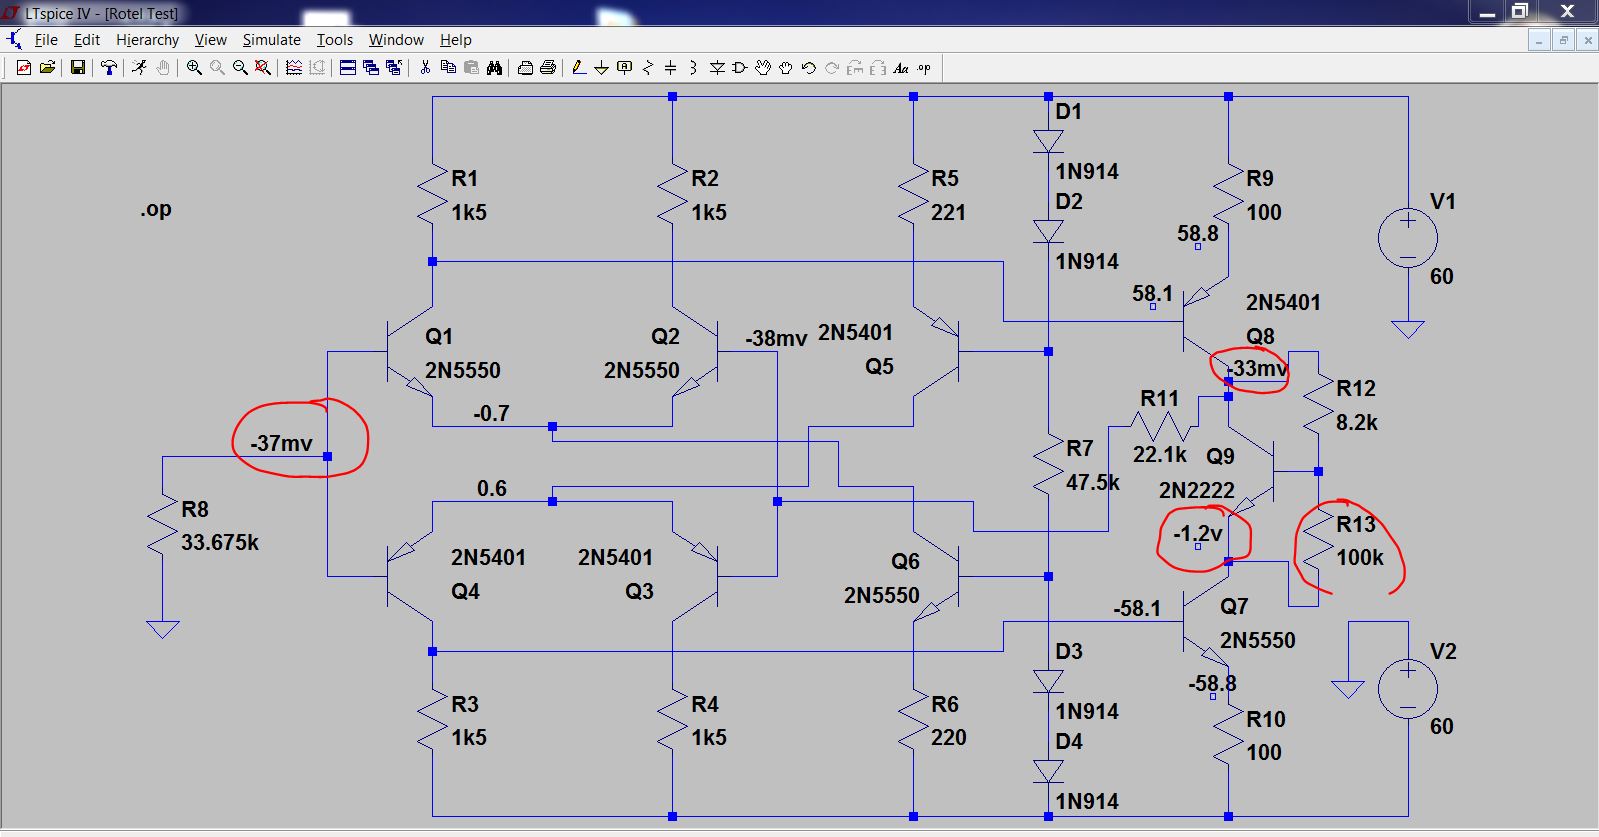Click the '-1.2v' voltage annotation
1599x837 pixels.
tap(1198, 533)
